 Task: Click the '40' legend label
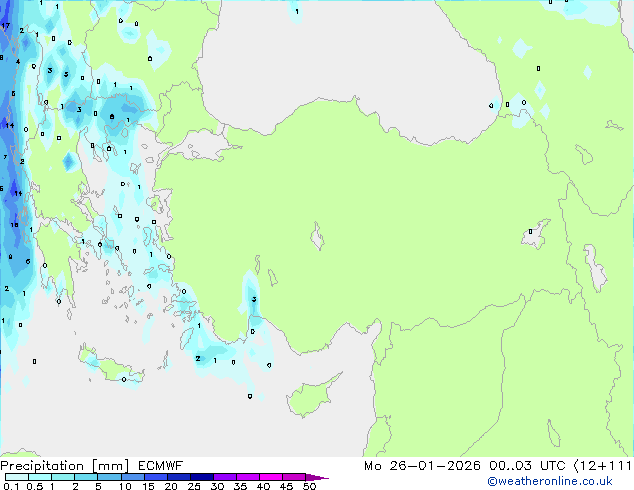tap(263, 486)
